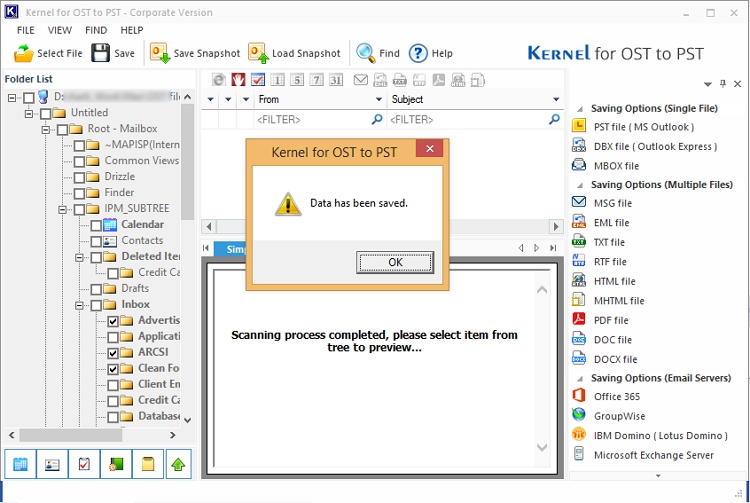The width and height of the screenshot is (750, 503).
Task: Tick the Calendar folder checkbox
Action: (x=96, y=226)
